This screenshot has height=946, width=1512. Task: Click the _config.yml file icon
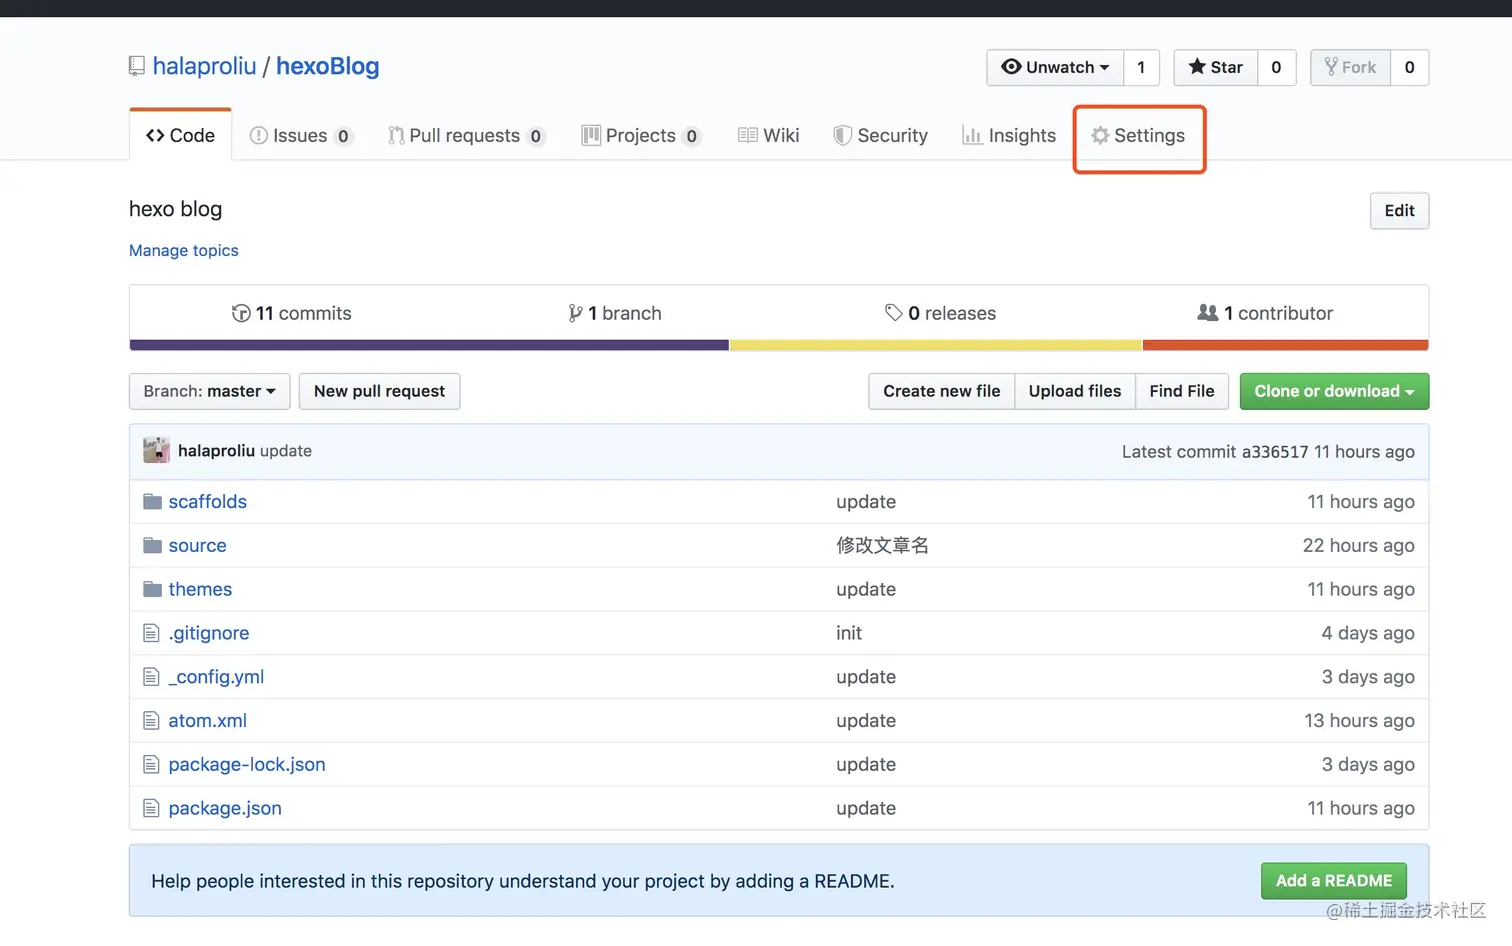151,677
